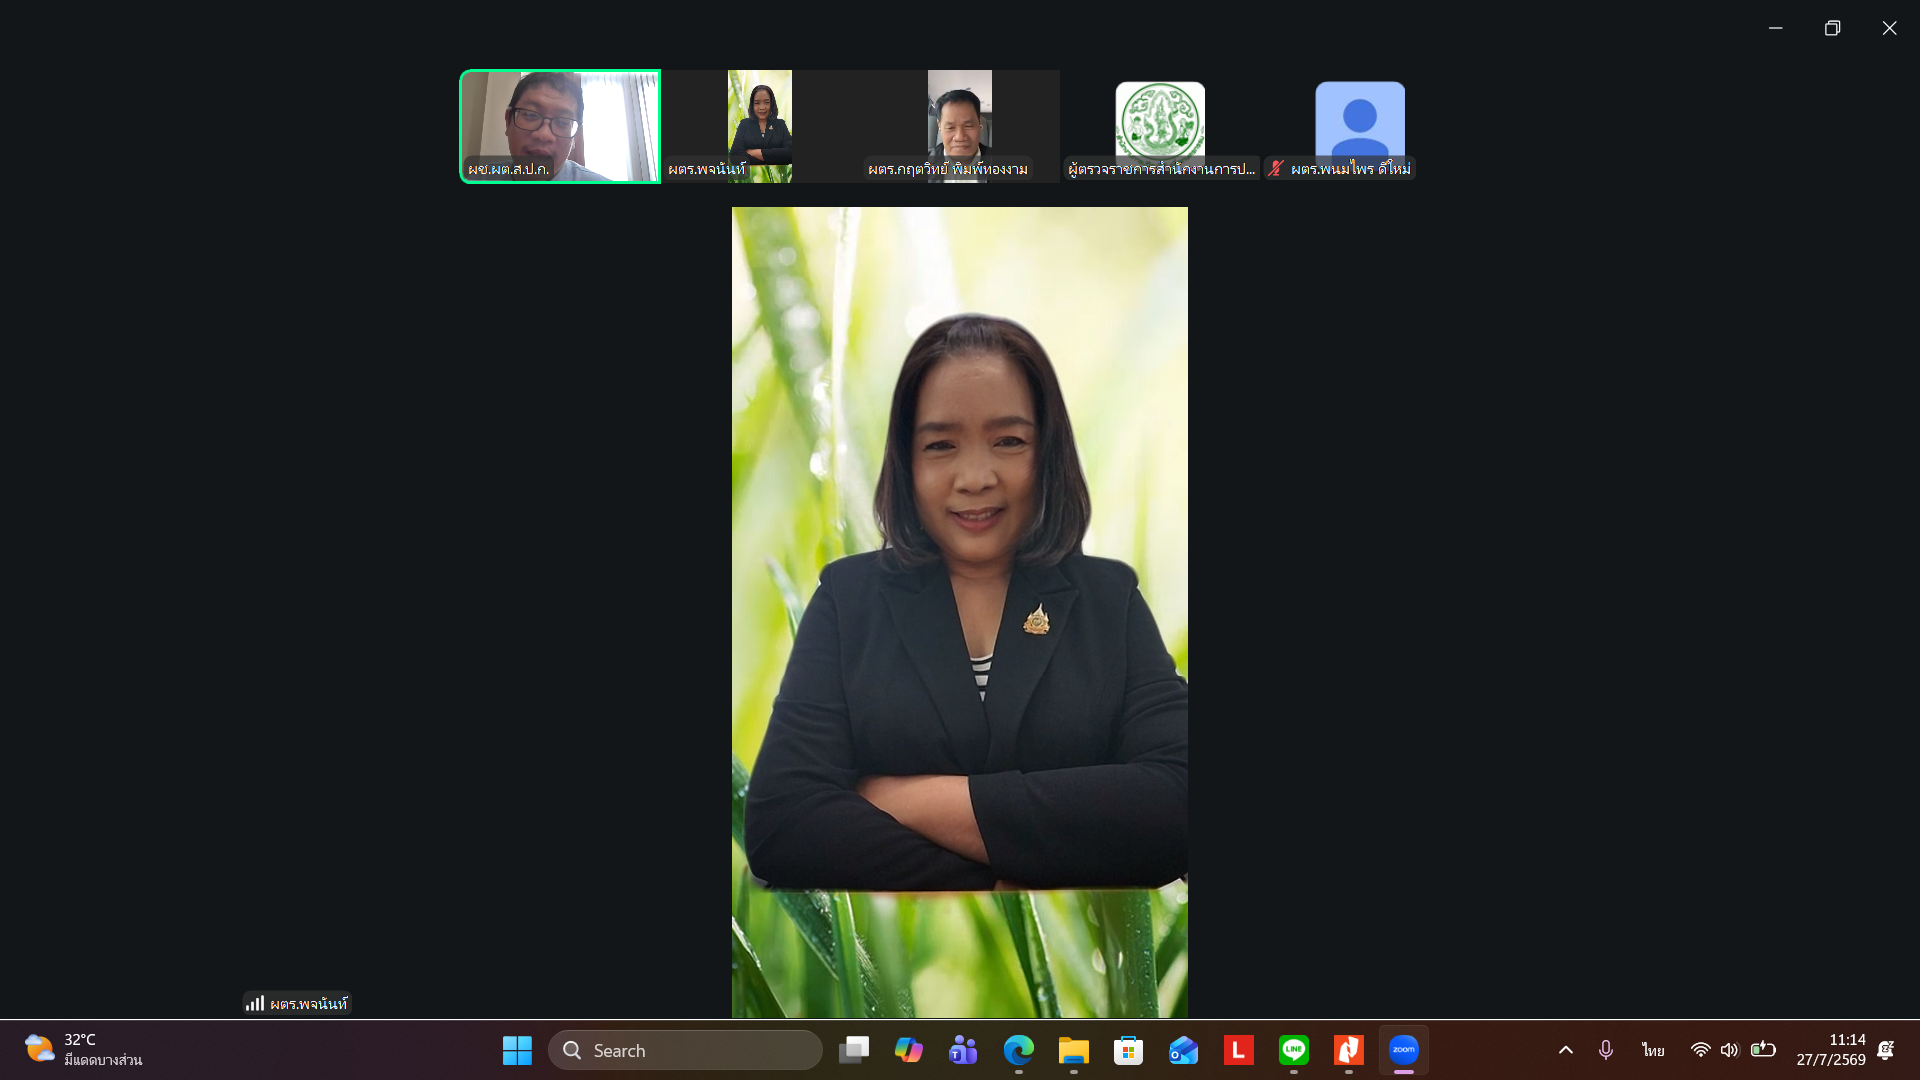Open Microsoft Edge browser icon

[x=1018, y=1050]
